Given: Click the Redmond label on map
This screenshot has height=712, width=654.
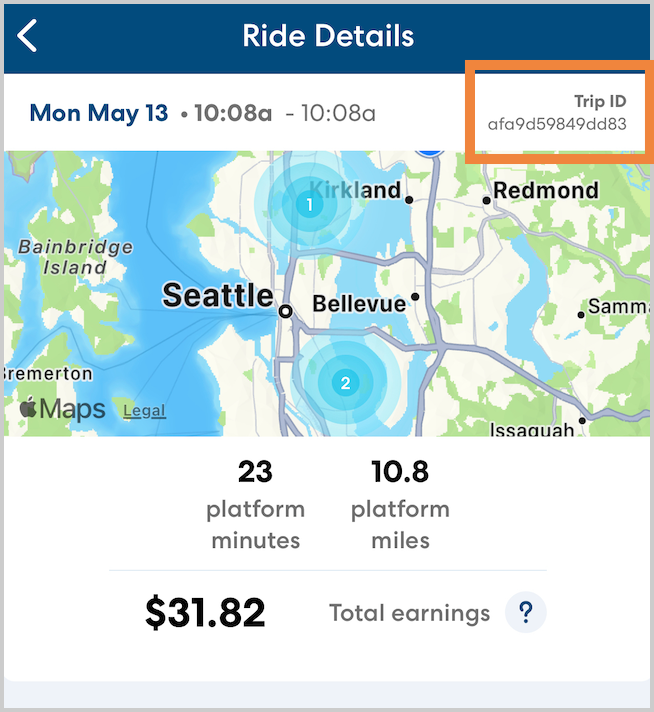Looking at the screenshot, I should [546, 190].
